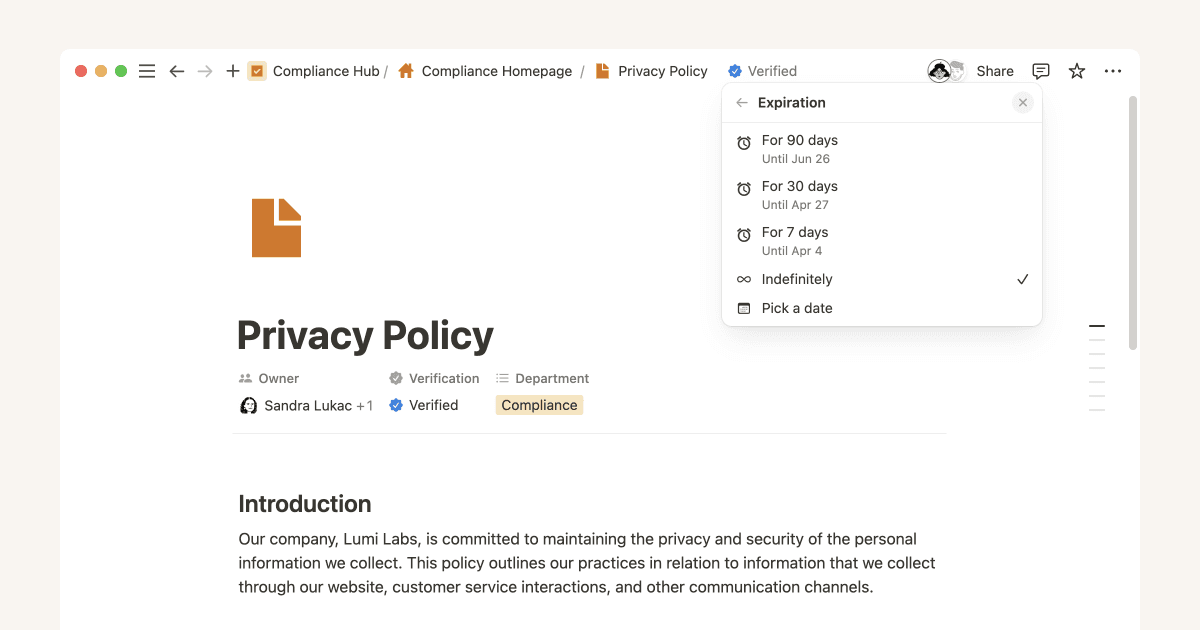
Task: Click the infinity icon next to Indefinitely
Action: pos(744,279)
